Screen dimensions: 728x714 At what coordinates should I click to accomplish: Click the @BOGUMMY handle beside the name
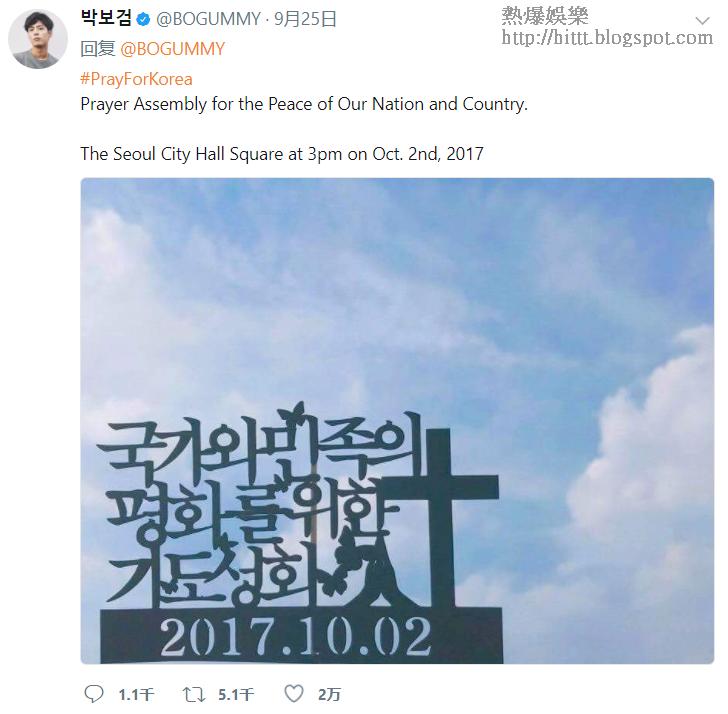[x=208, y=19]
